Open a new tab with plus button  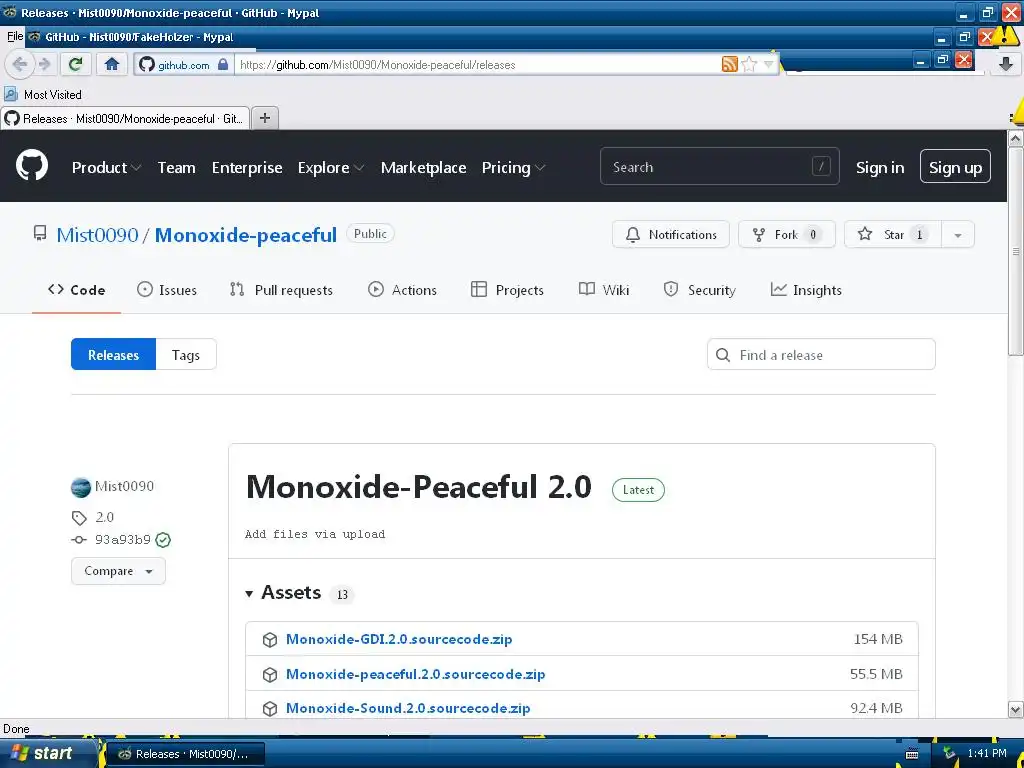[x=264, y=118]
